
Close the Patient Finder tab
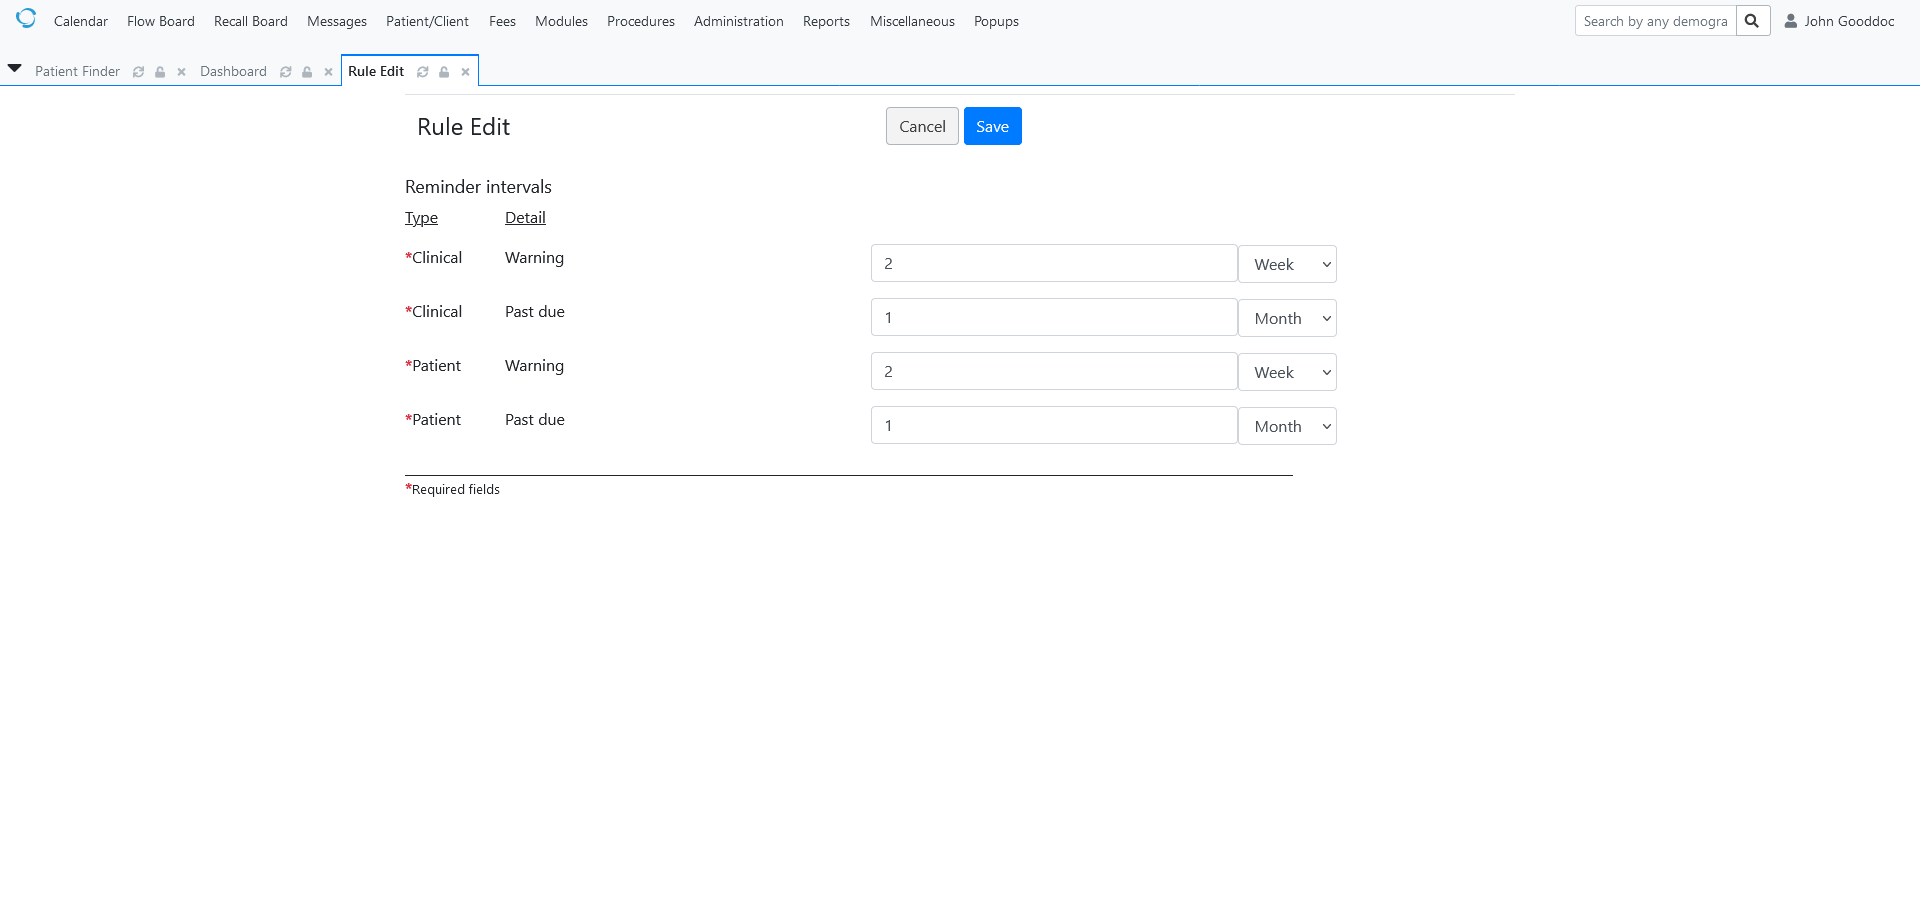181,71
